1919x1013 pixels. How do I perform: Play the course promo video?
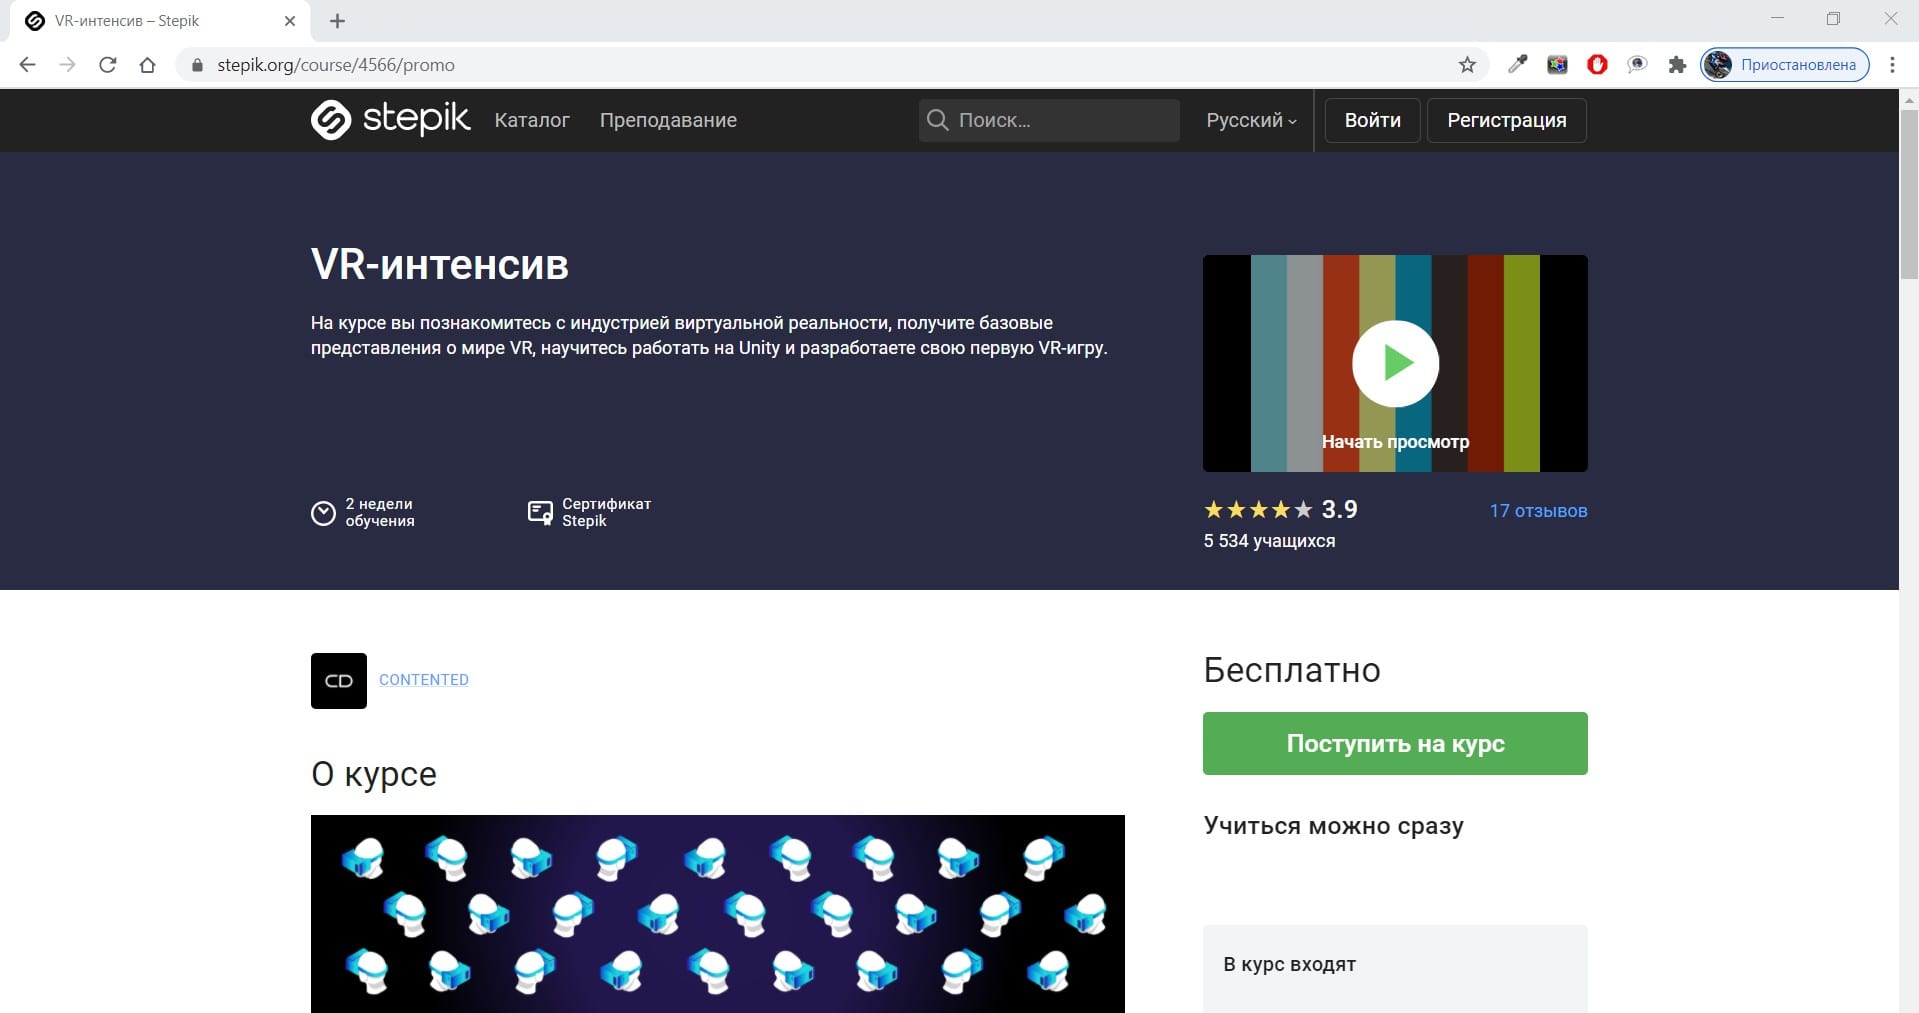pyautogui.click(x=1395, y=363)
